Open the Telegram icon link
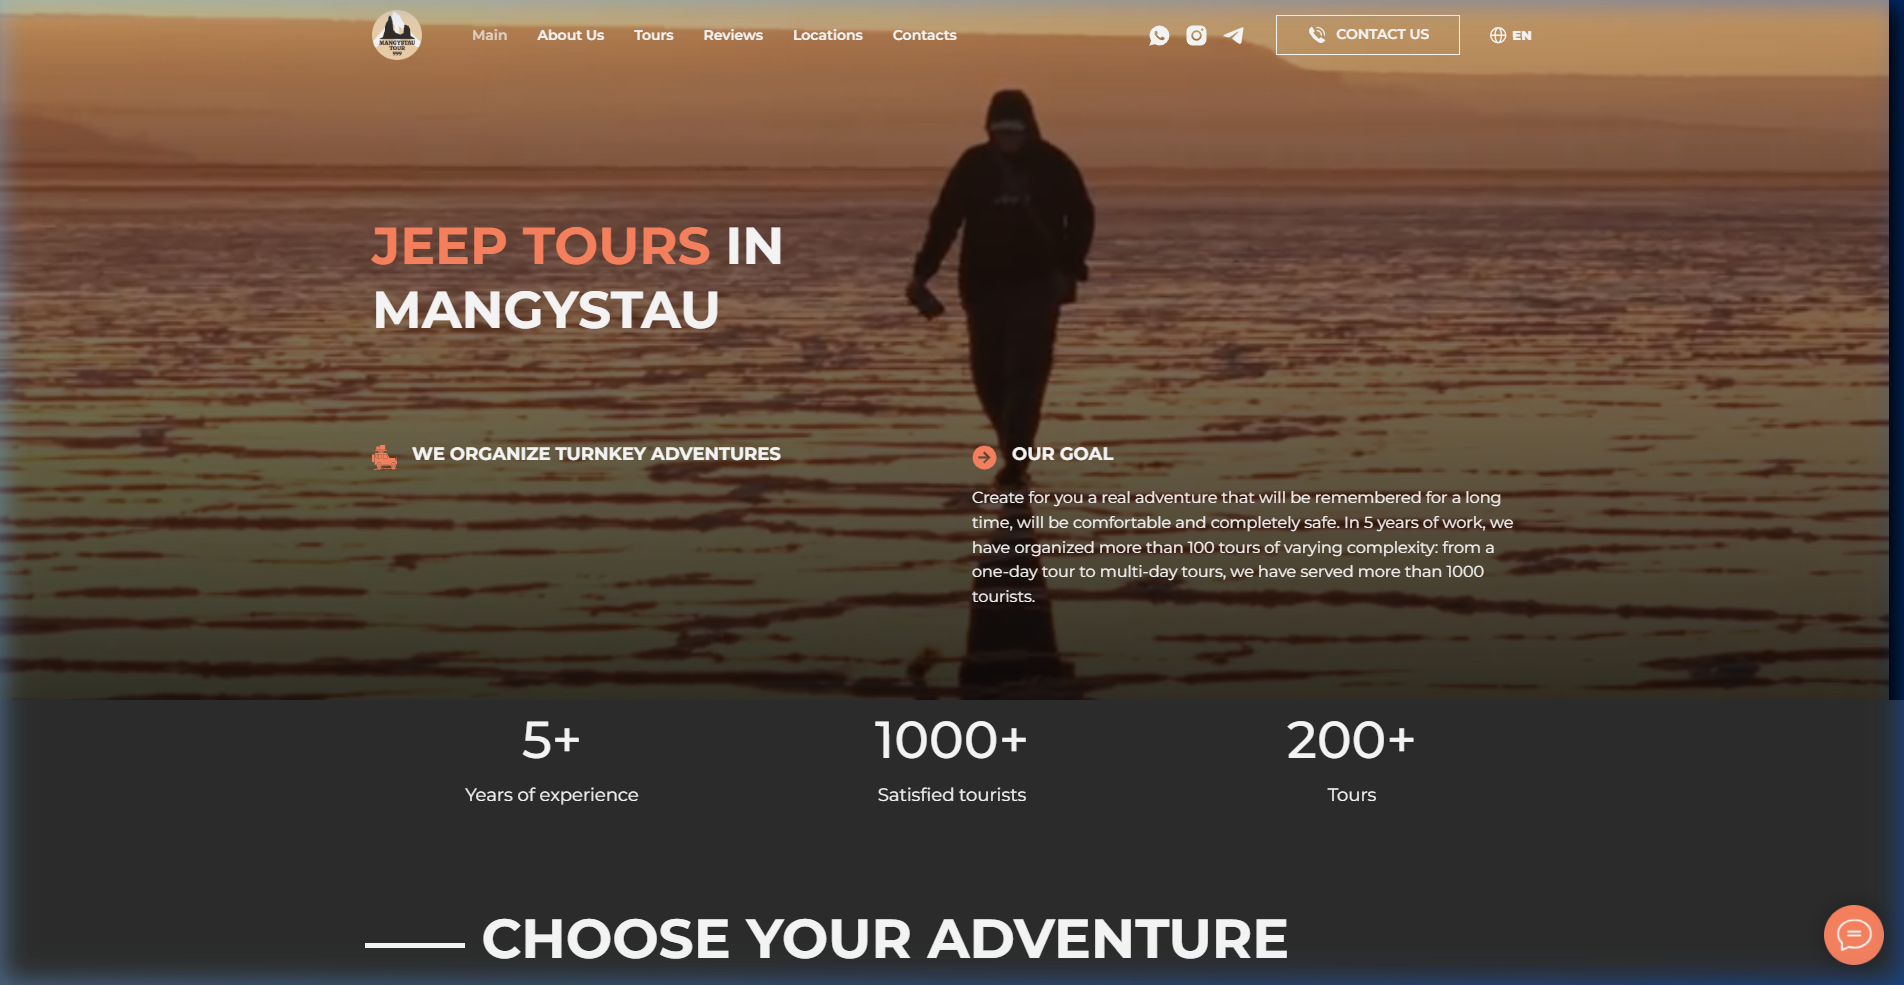Viewport: 1904px width, 985px height. pos(1234,36)
